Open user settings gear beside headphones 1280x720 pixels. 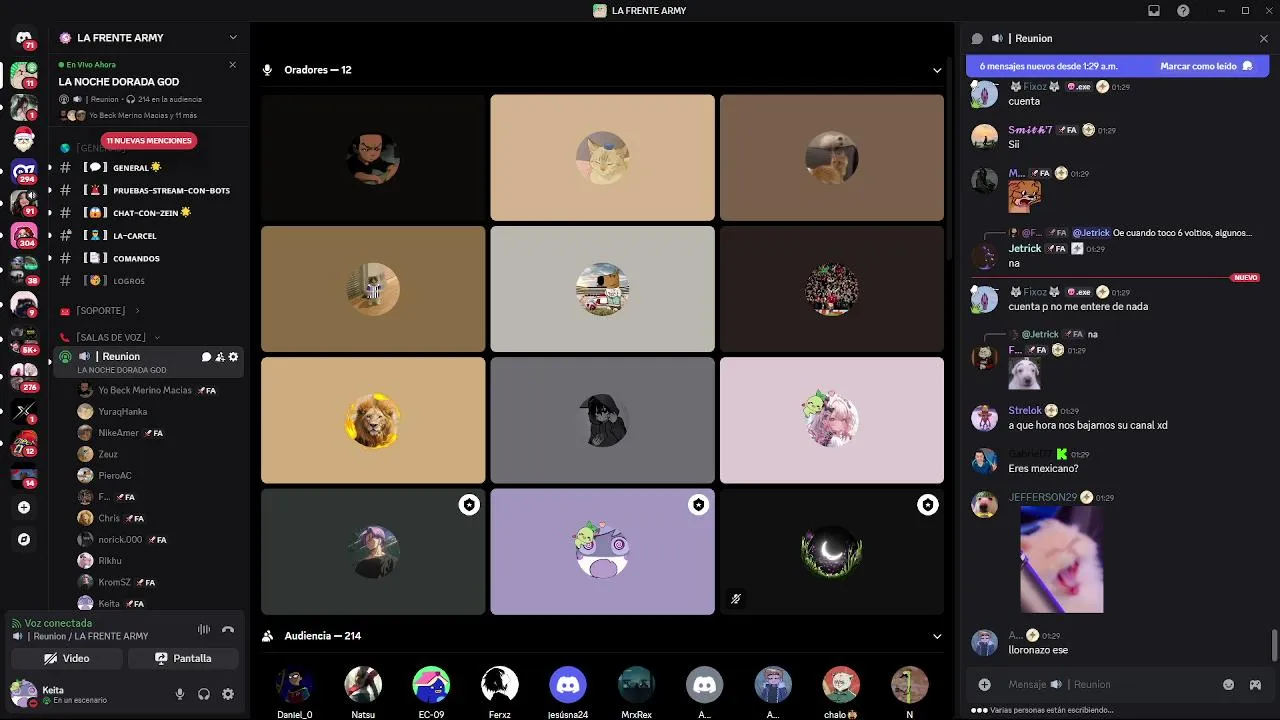click(228, 694)
